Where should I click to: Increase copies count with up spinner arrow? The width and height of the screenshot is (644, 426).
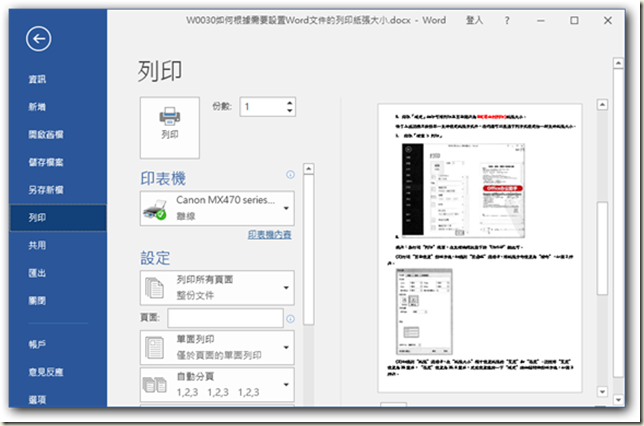(290, 103)
